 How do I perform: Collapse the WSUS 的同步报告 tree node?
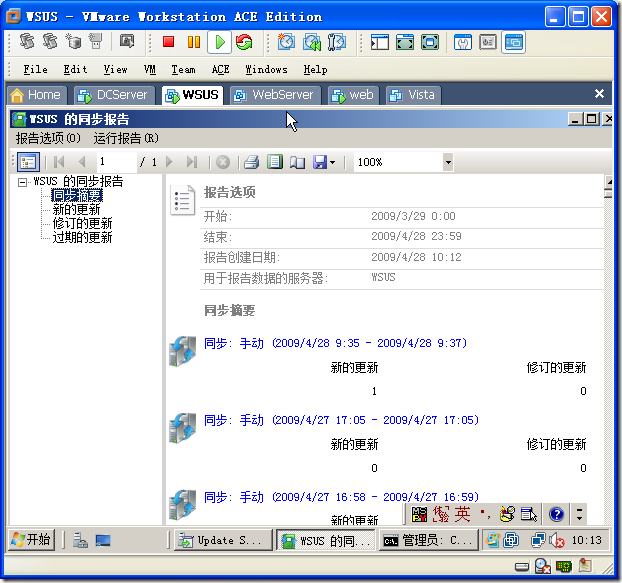point(22,182)
